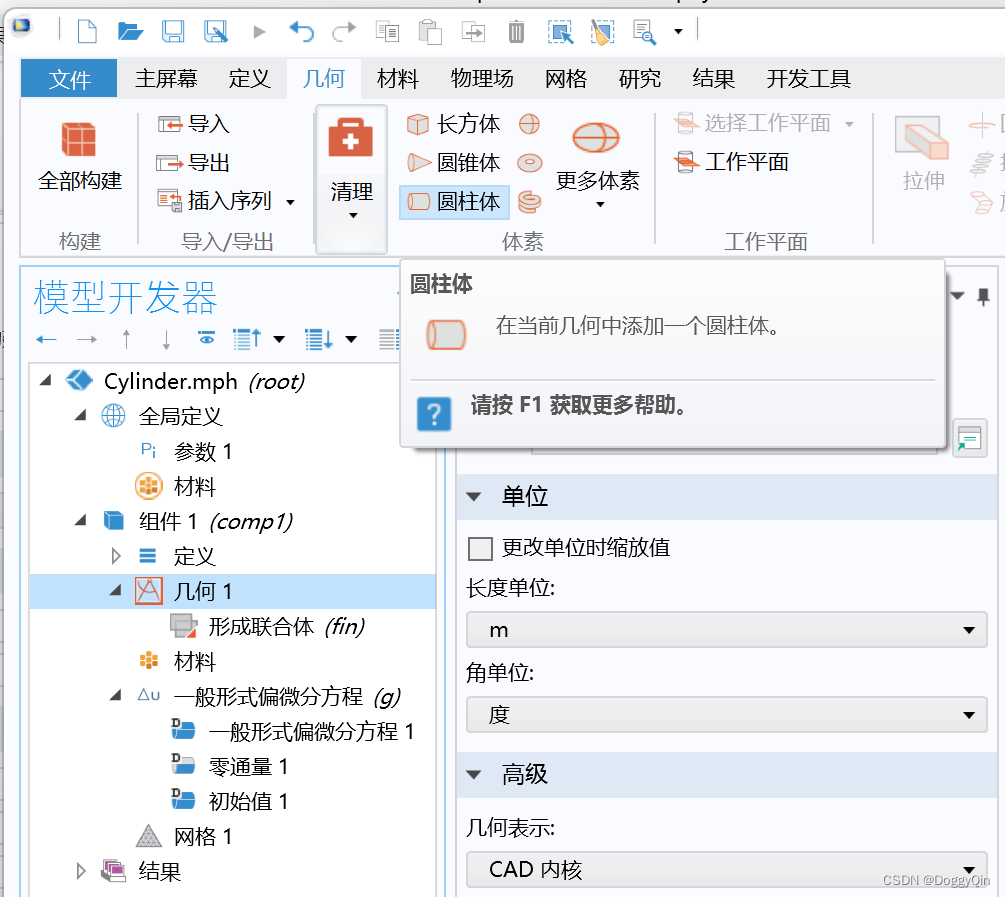Select 初始值 1 node
The image size is (1005, 897).
tap(248, 801)
